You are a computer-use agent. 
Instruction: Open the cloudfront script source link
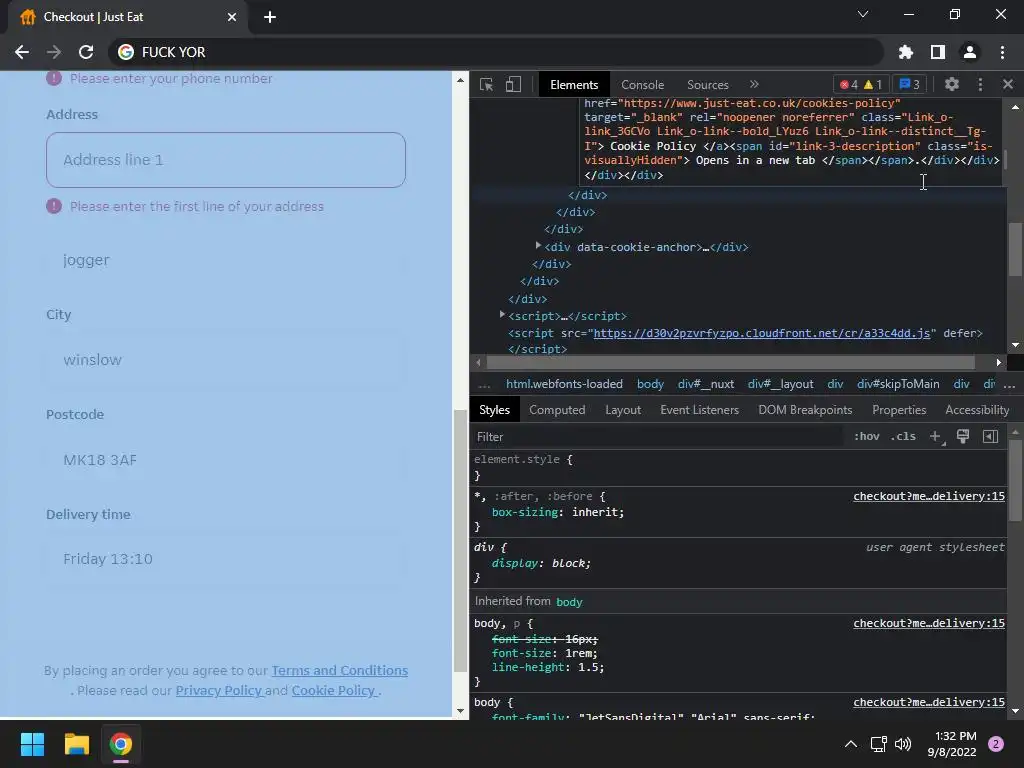pyautogui.click(x=761, y=333)
